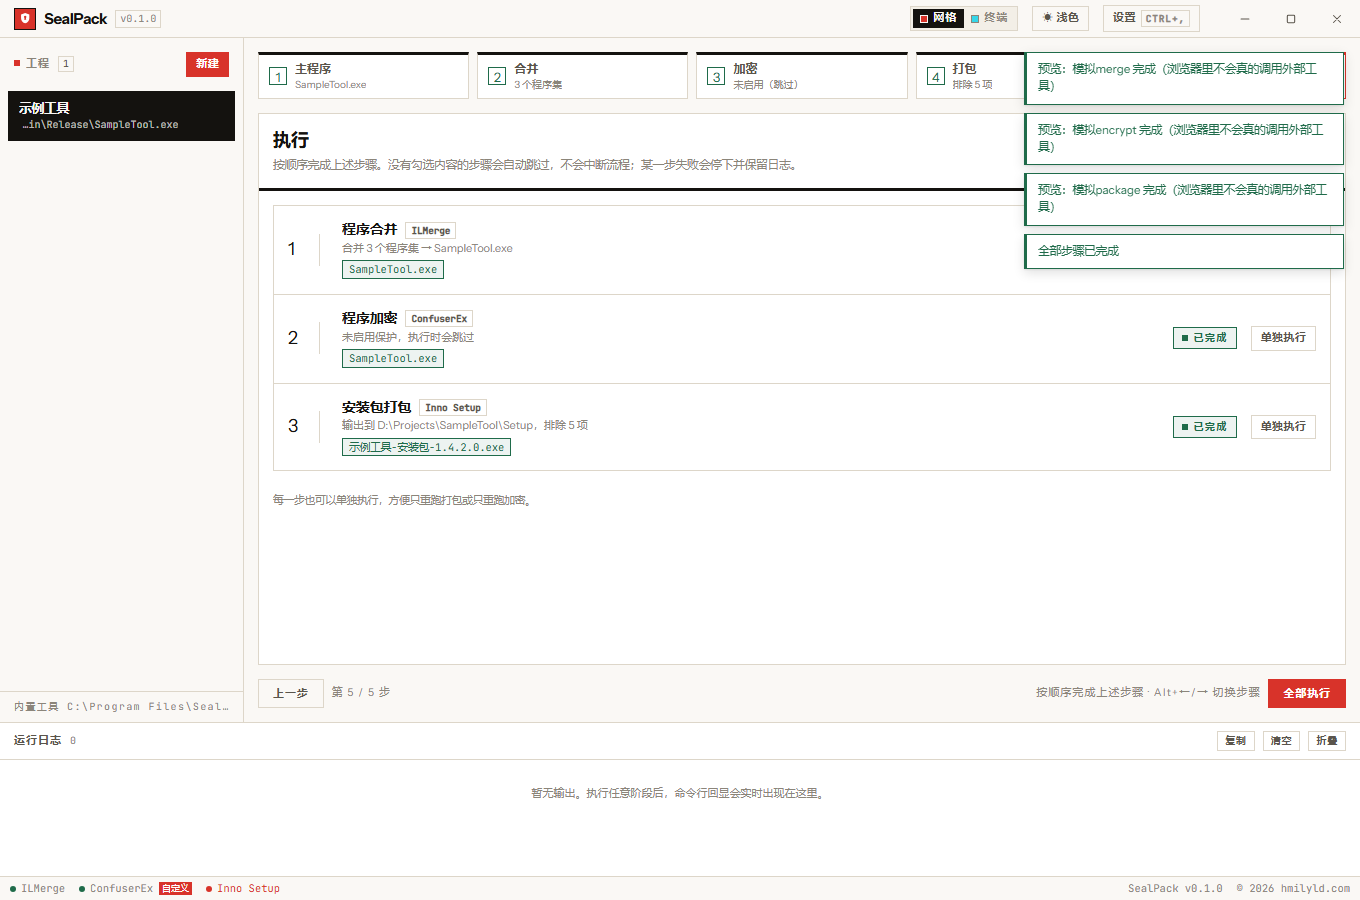Screen dimensions: 1360x900
Task: Click the SampleTool.exe chip under 程序合并
Action: point(393,270)
